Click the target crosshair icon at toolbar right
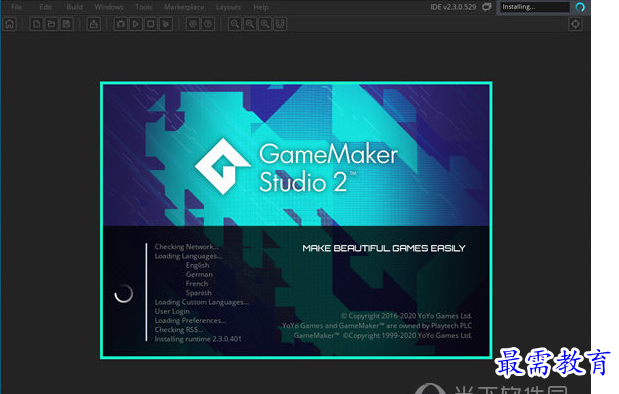This screenshot has height=394, width=619. click(x=575, y=24)
